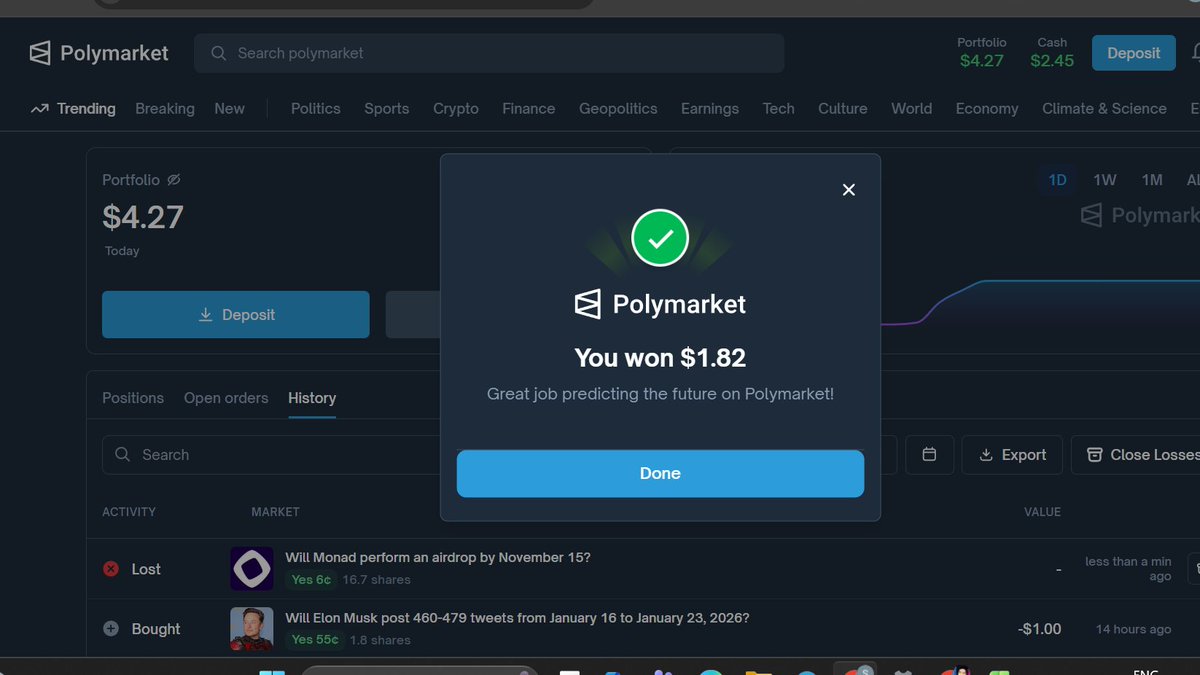The image size is (1200, 675).
Task: Open the Crypto category
Action: [x=456, y=109]
